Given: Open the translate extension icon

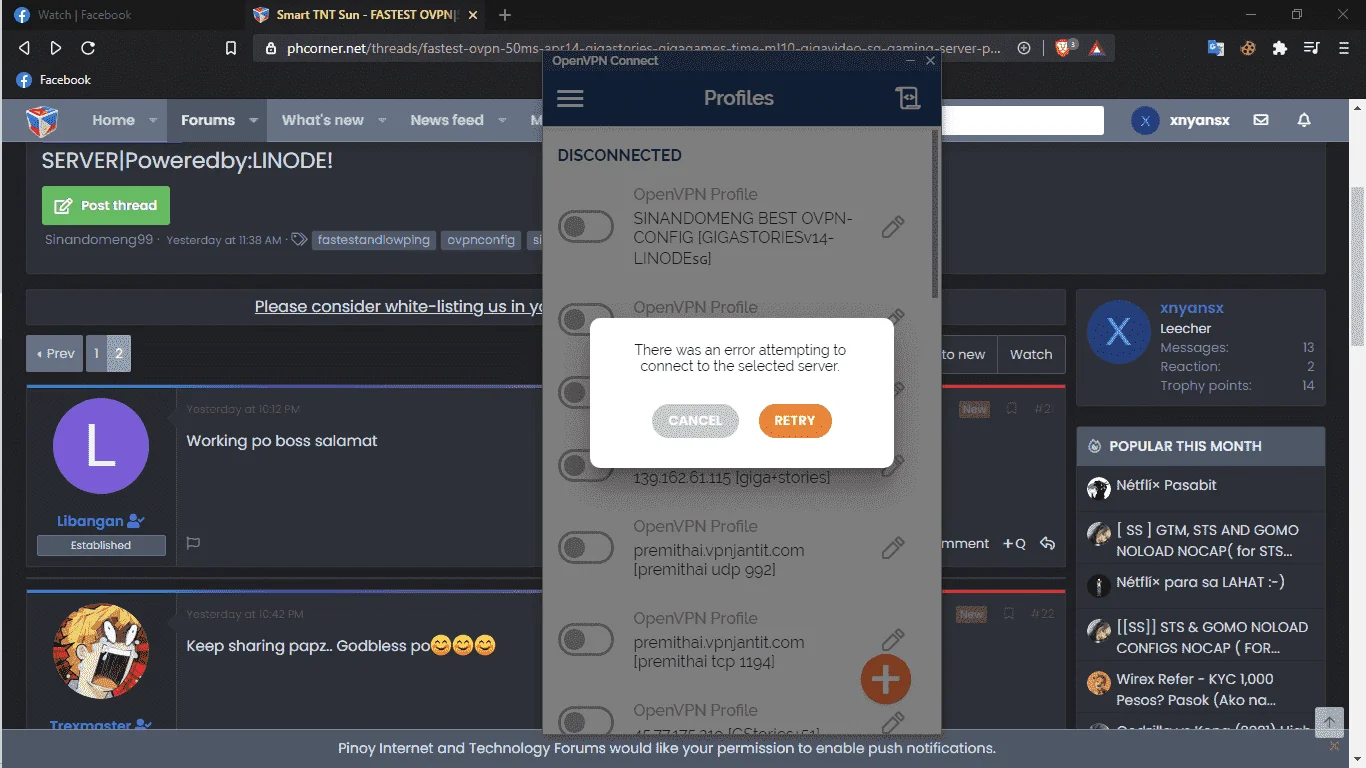Looking at the screenshot, I should (x=1216, y=48).
